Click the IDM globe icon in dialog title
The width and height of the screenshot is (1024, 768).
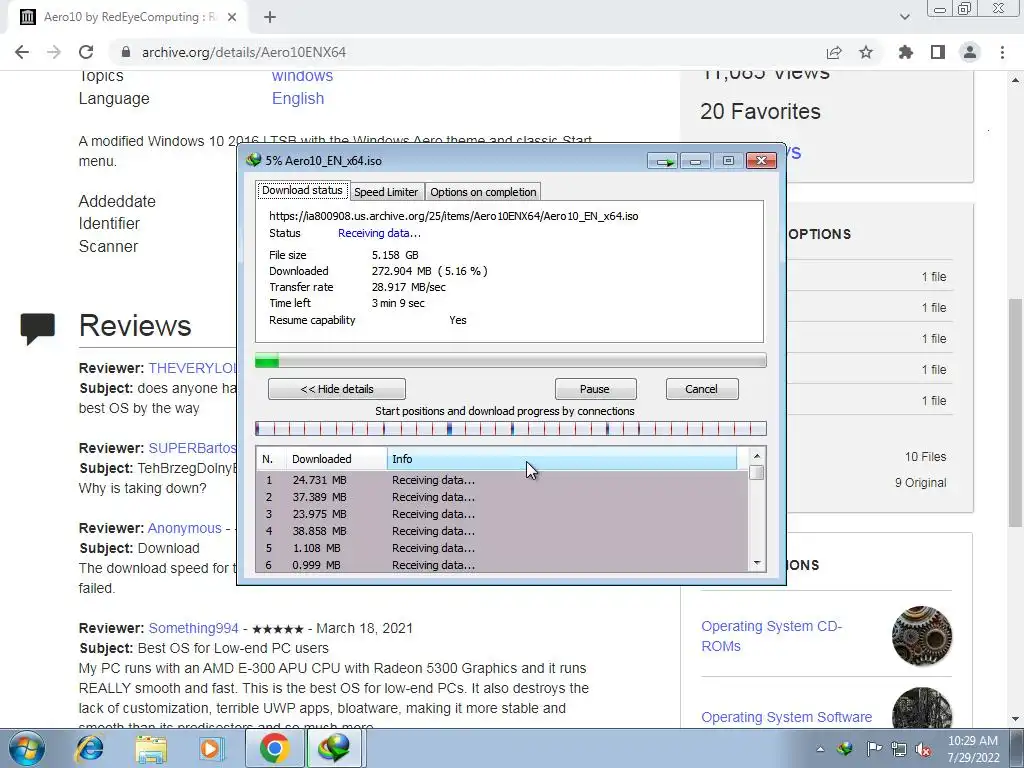coord(253,160)
